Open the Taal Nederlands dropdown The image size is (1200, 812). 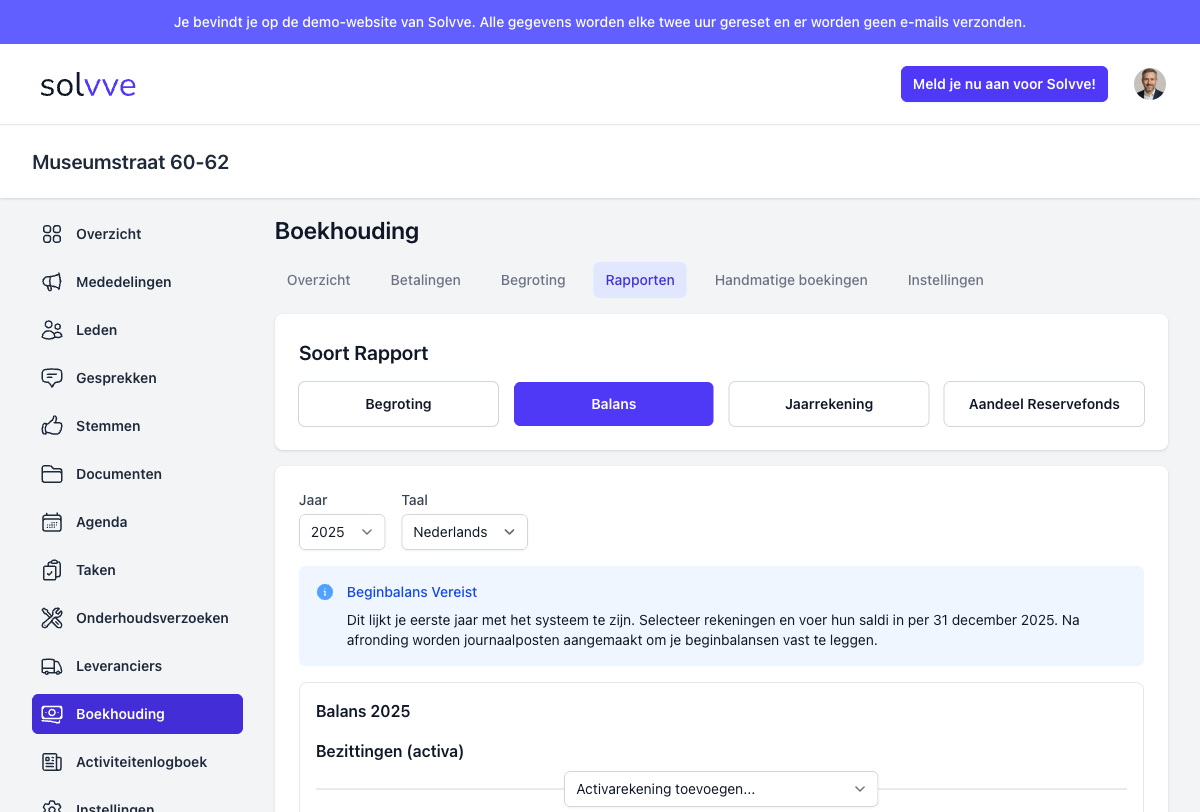[464, 532]
